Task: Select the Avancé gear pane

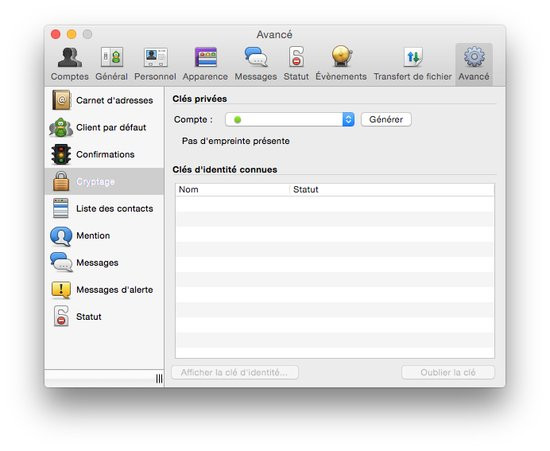Action: (474, 64)
